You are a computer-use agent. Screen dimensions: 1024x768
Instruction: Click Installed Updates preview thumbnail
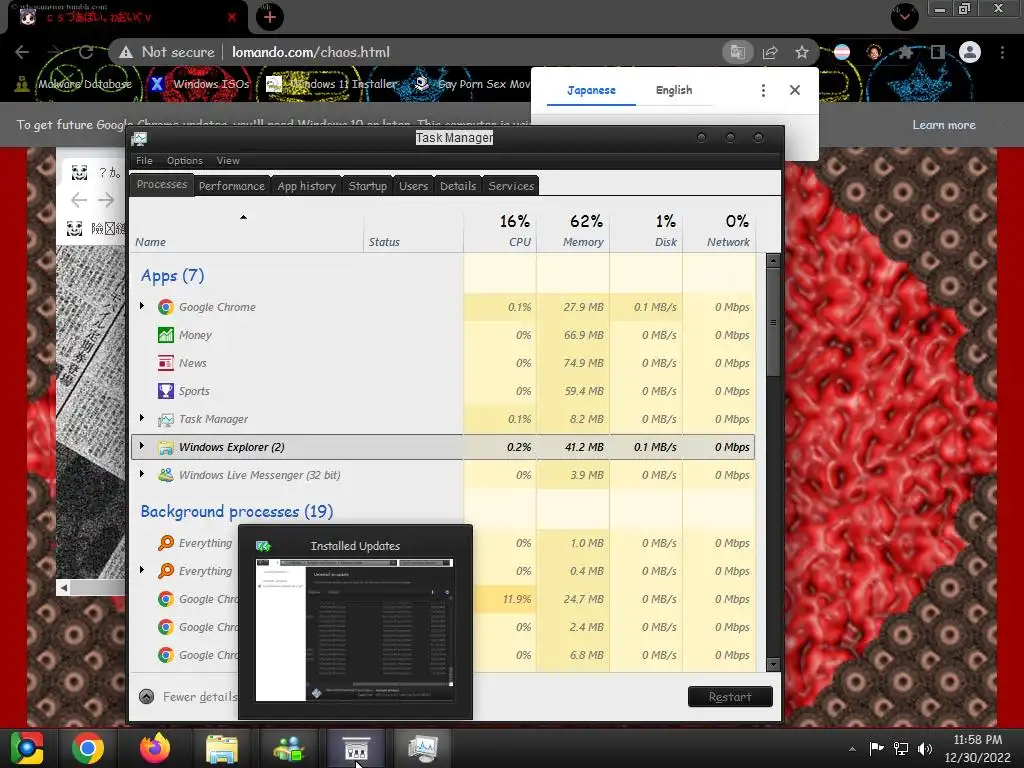pos(355,630)
